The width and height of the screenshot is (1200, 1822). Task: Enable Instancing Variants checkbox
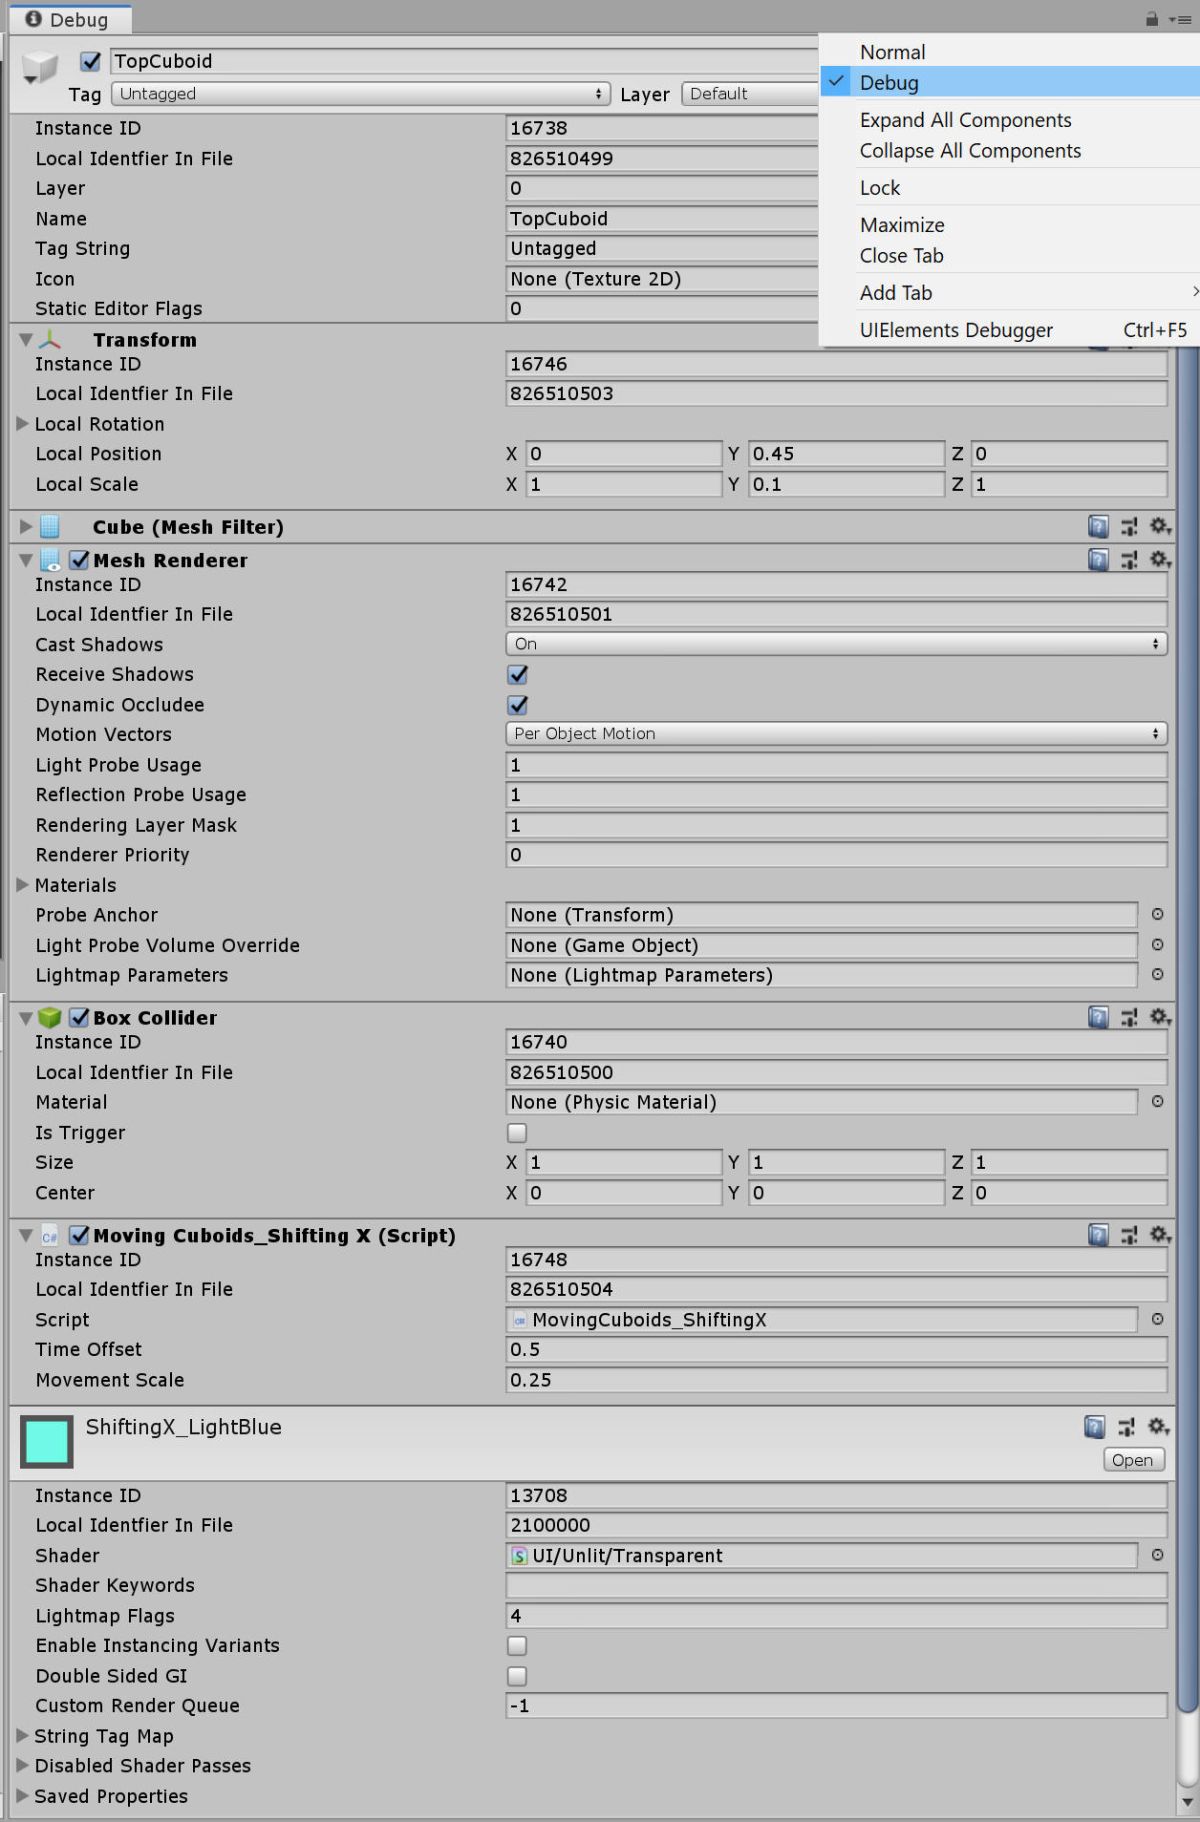click(x=517, y=1645)
